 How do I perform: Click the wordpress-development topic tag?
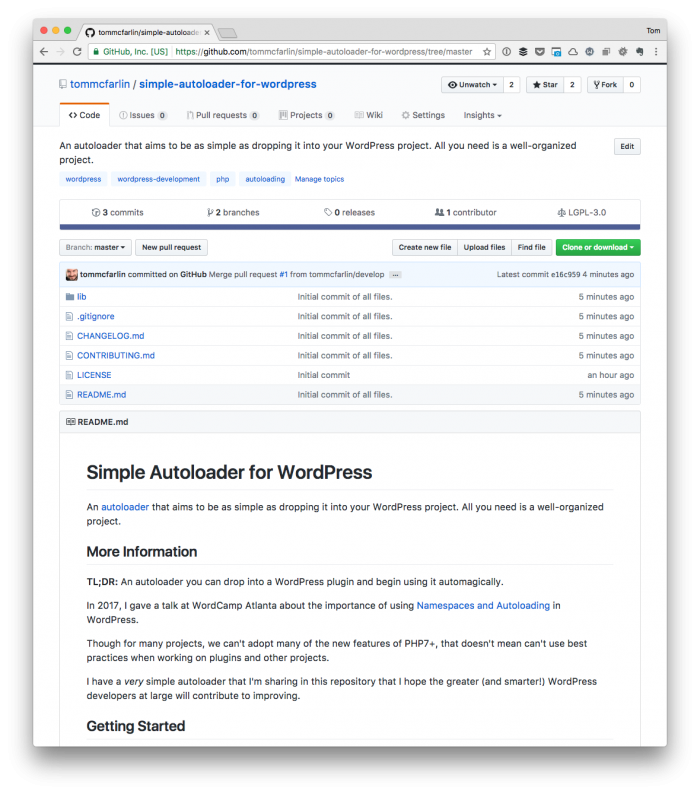click(x=159, y=179)
